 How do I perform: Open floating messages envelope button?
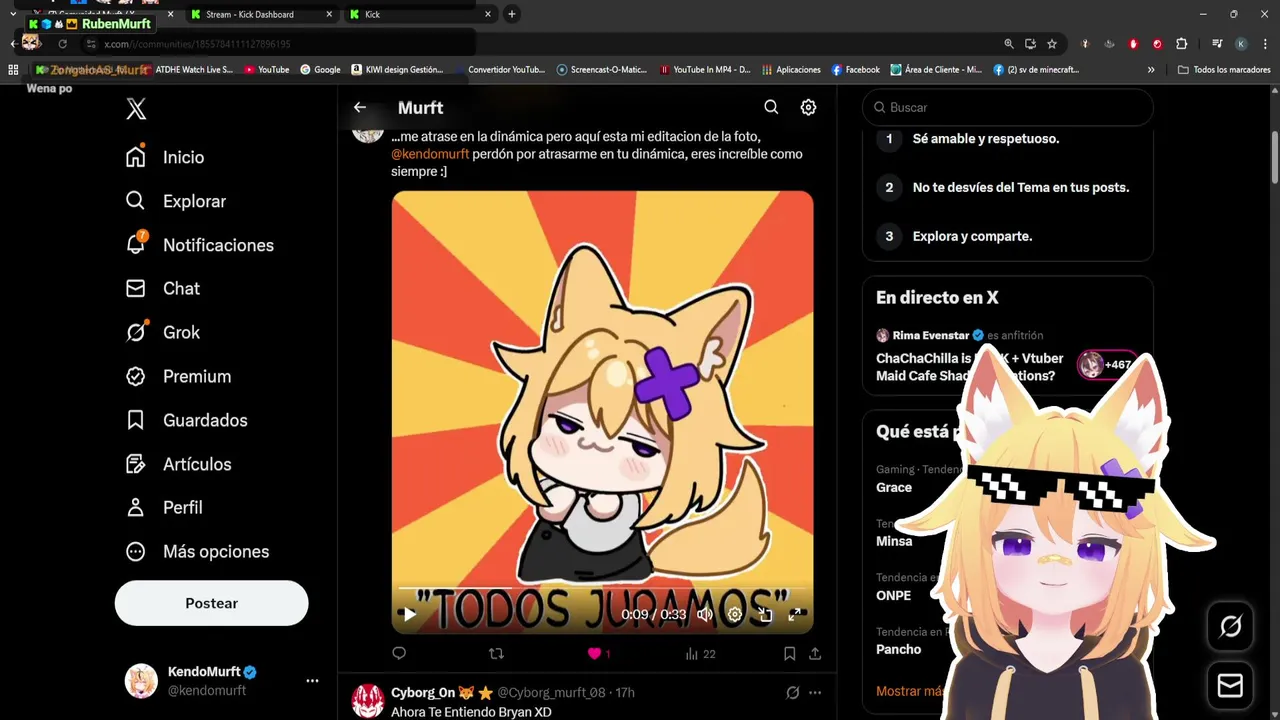(1230, 686)
